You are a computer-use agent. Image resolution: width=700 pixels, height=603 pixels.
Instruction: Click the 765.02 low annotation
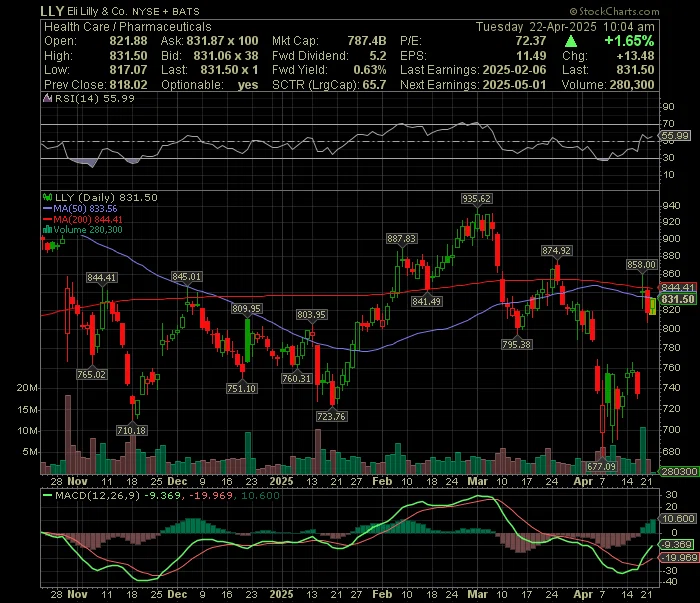click(92, 374)
